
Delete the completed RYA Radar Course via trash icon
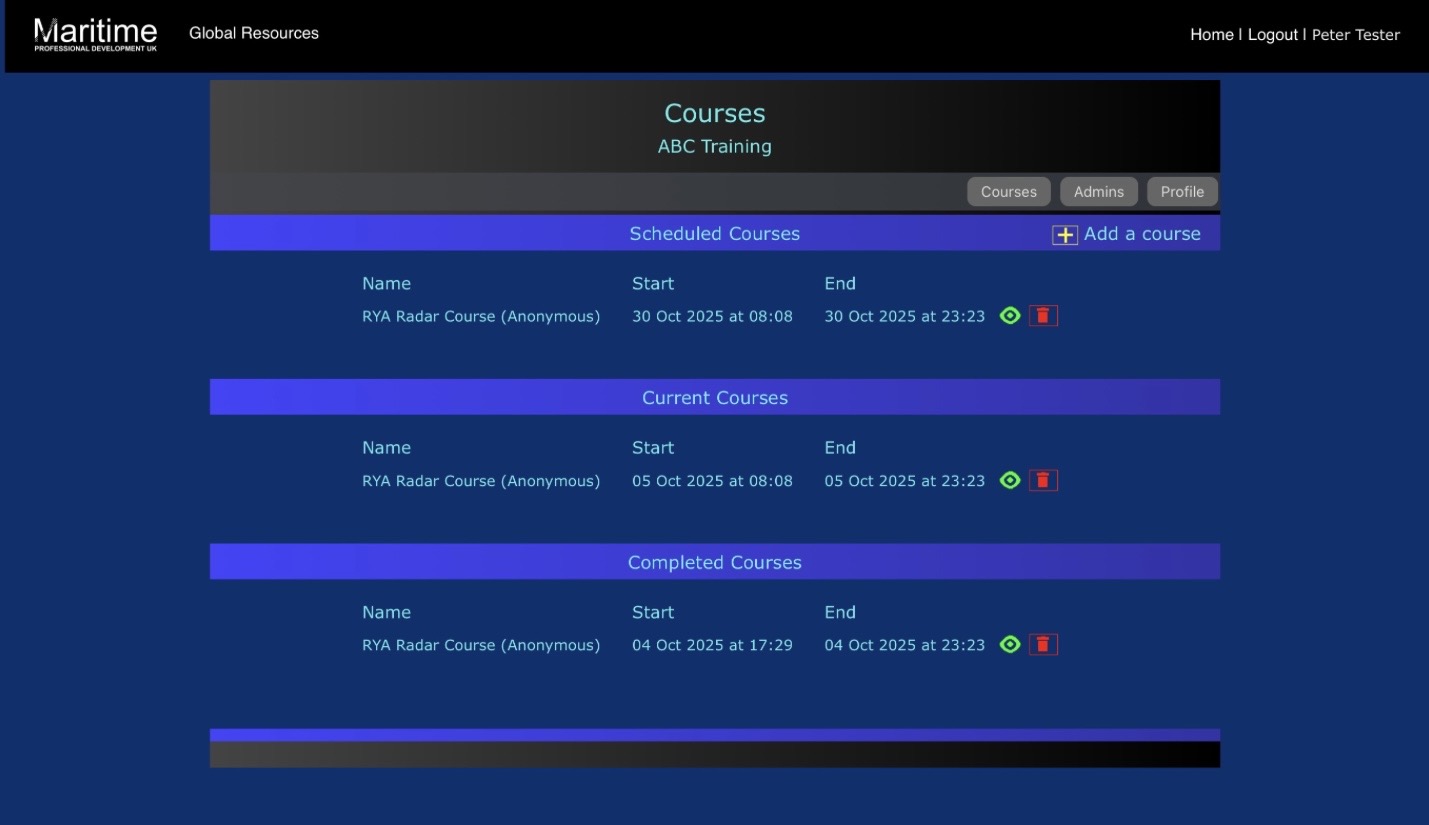(1043, 644)
